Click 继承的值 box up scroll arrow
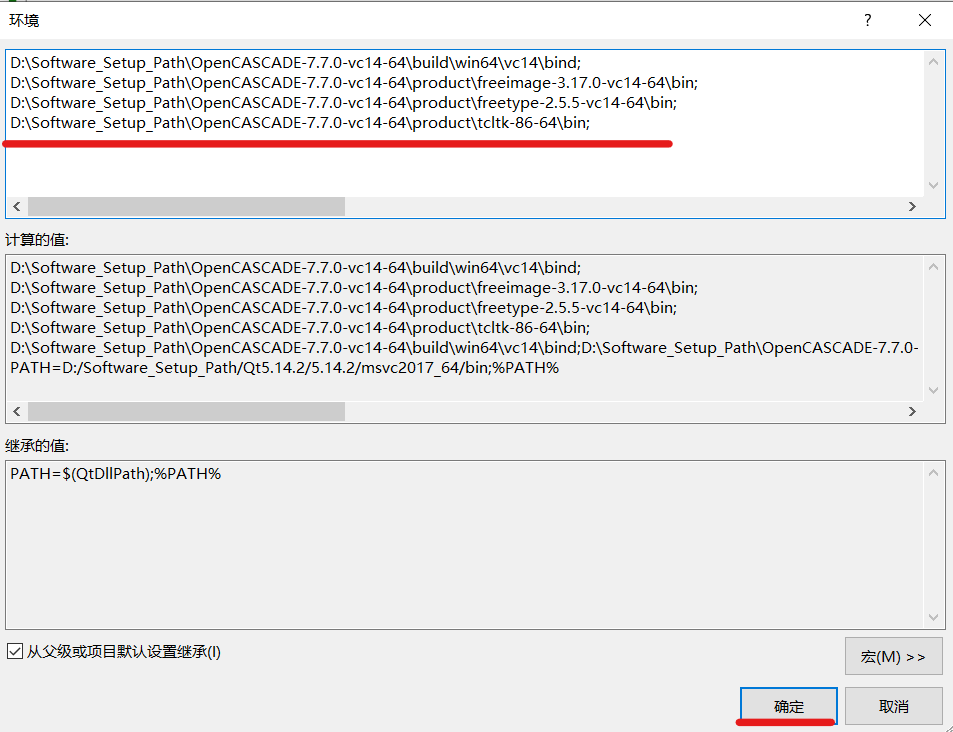This screenshot has width=953, height=732. coord(934,473)
